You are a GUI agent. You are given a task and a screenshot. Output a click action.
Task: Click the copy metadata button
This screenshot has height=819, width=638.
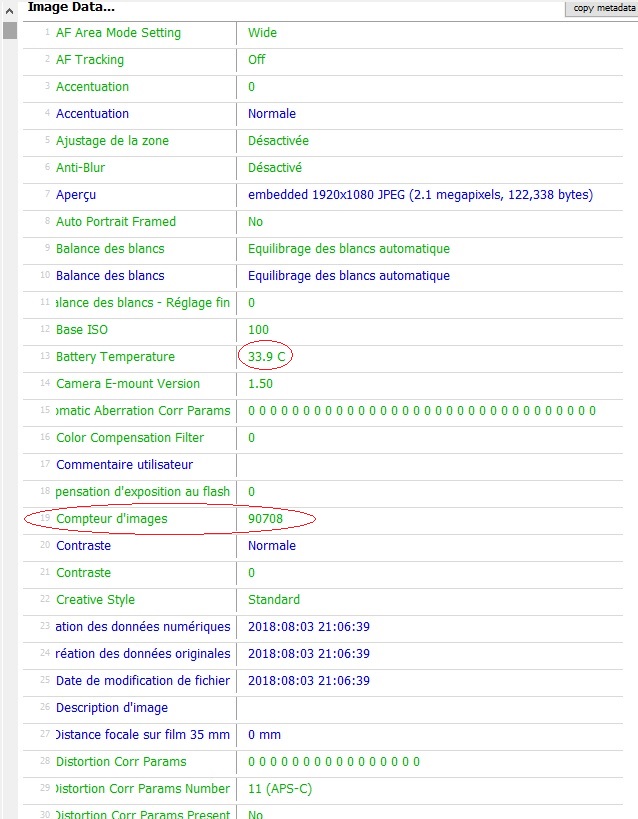pyautogui.click(x=603, y=8)
